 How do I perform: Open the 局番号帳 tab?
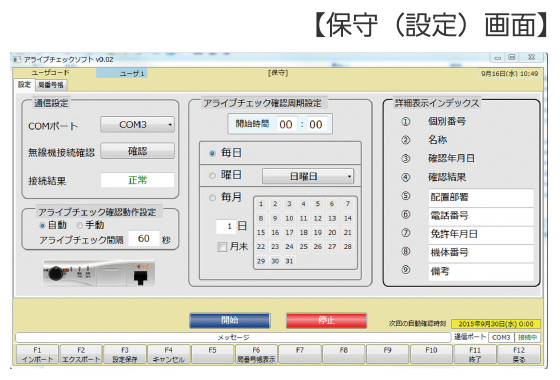click(x=51, y=85)
